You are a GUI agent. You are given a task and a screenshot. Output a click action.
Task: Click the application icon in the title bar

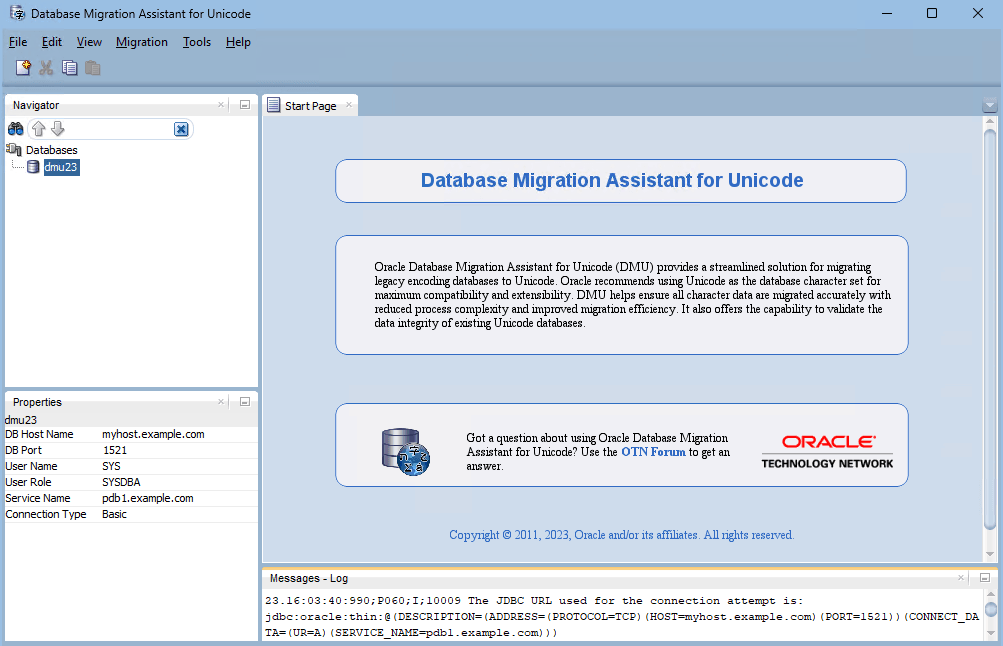(17, 13)
